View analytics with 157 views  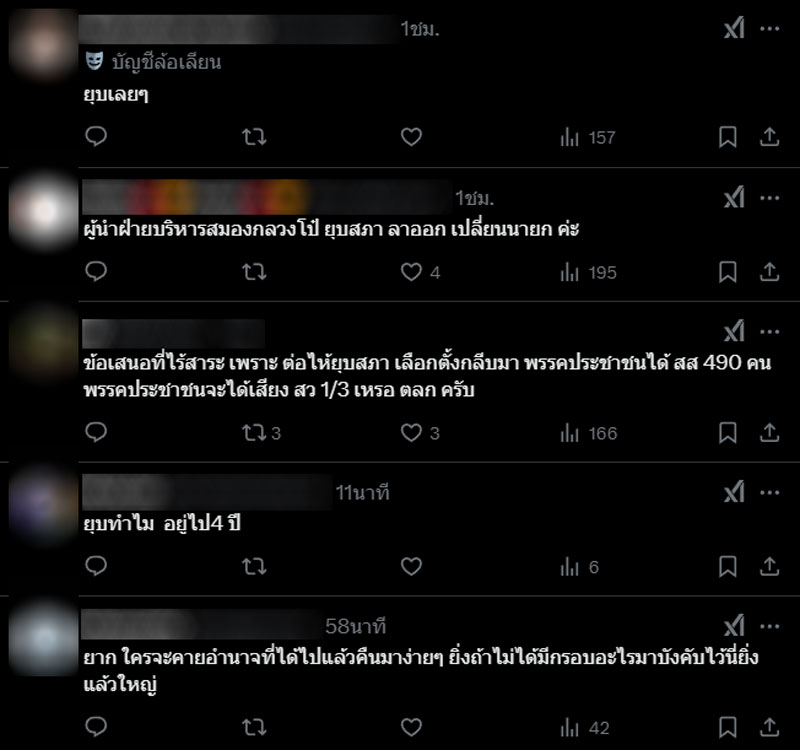tap(587, 137)
